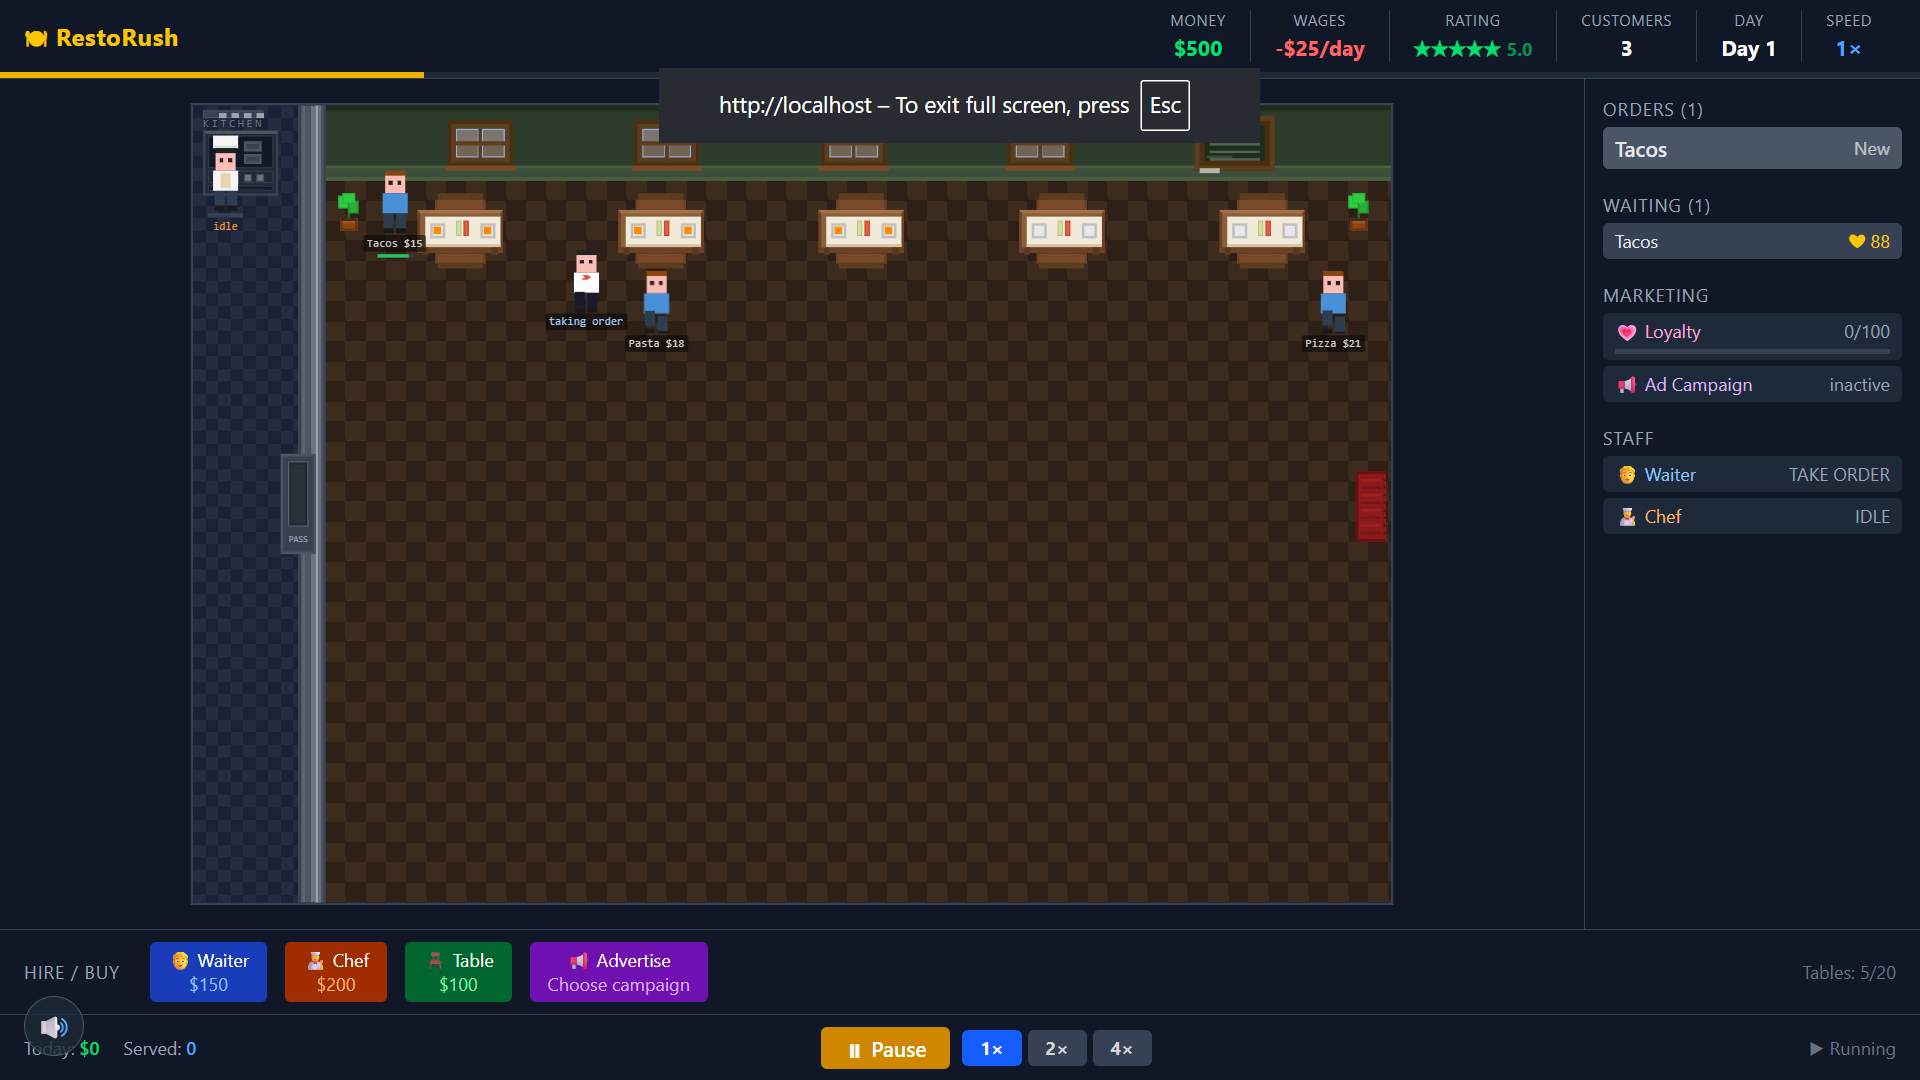Click the chef character in the kitchen

tap(226, 175)
